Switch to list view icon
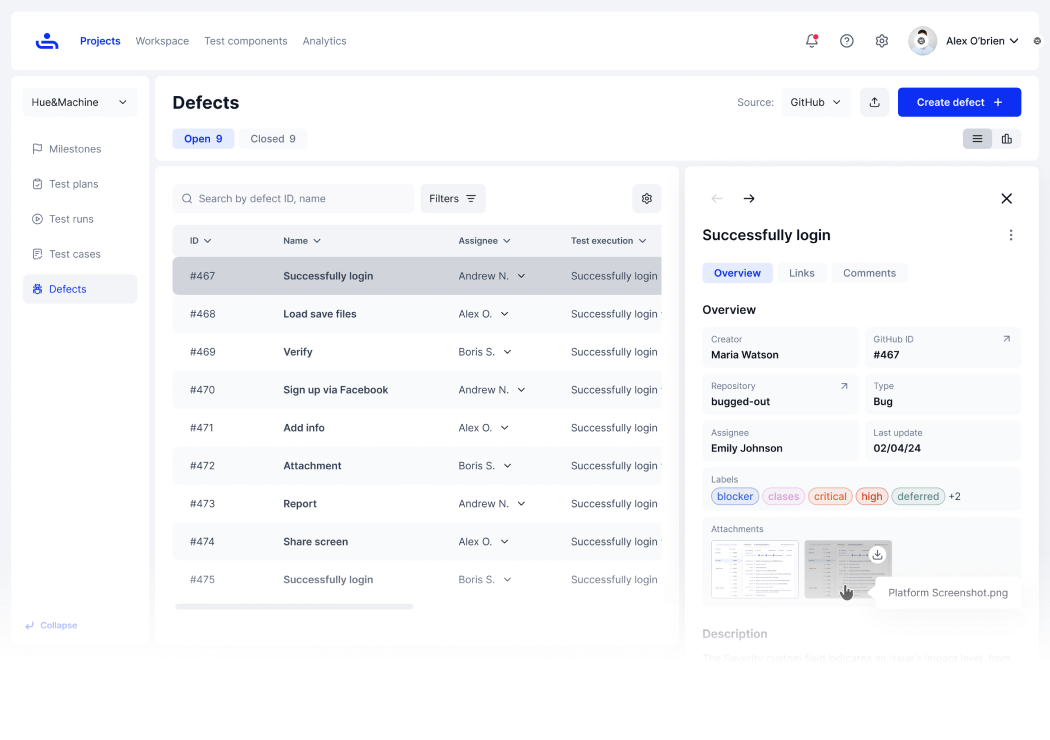 978,139
